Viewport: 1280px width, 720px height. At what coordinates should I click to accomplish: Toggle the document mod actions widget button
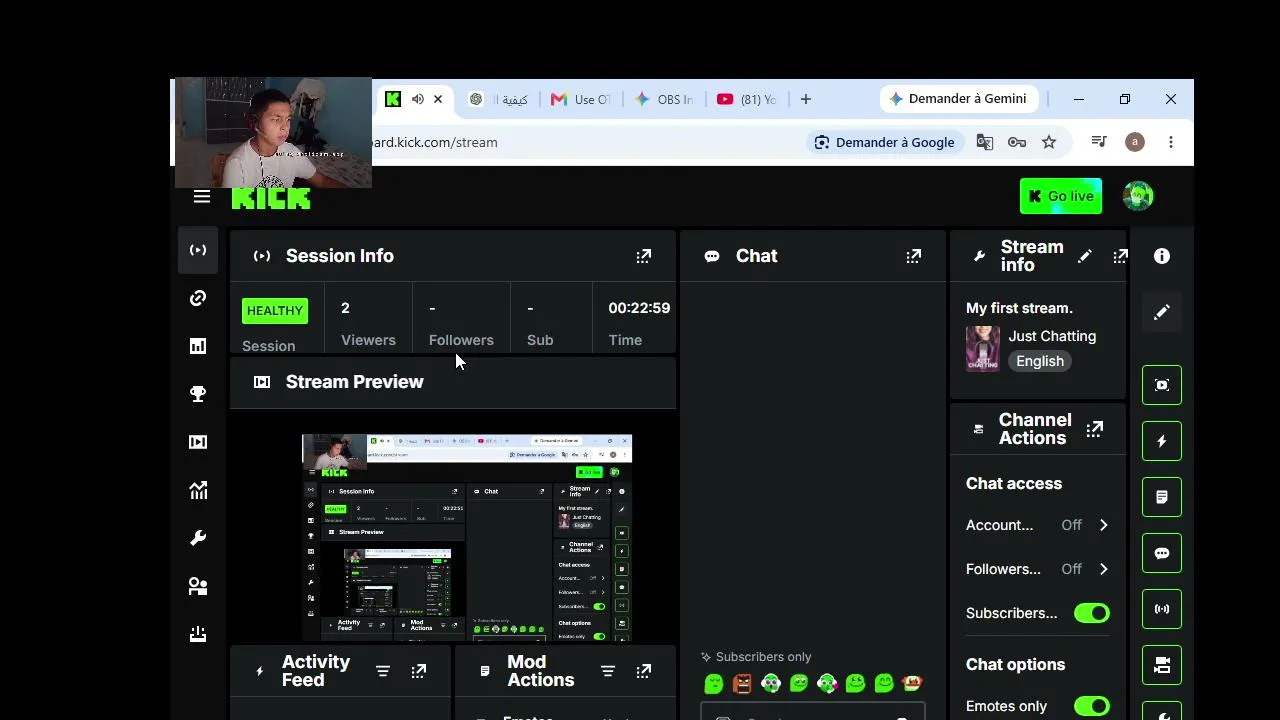(1162, 497)
